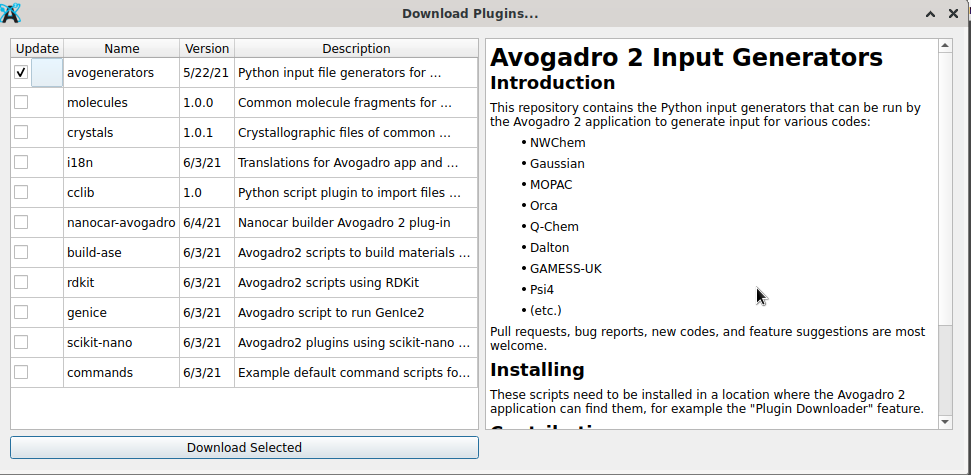Click the Dalton list entry
The height and width of the screenshot is (475, 971).
coord(549,248)
